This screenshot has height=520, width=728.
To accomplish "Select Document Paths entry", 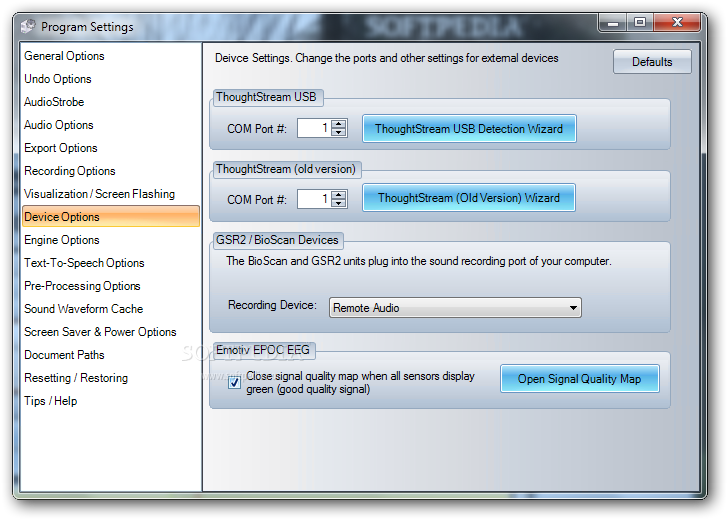I will [x=64, y=355].
